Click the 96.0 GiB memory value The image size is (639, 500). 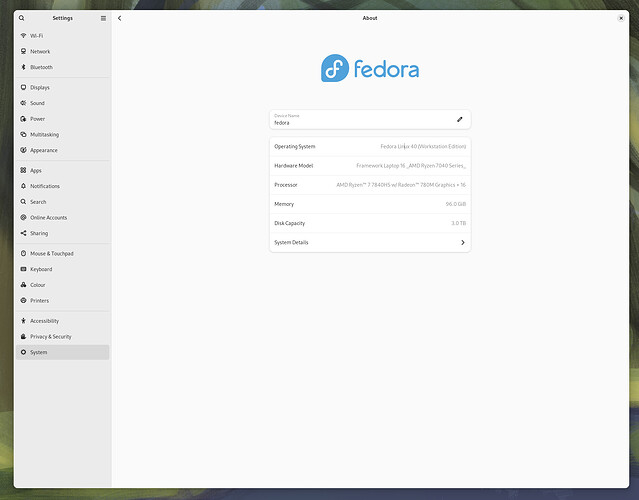tap(456, 204)
